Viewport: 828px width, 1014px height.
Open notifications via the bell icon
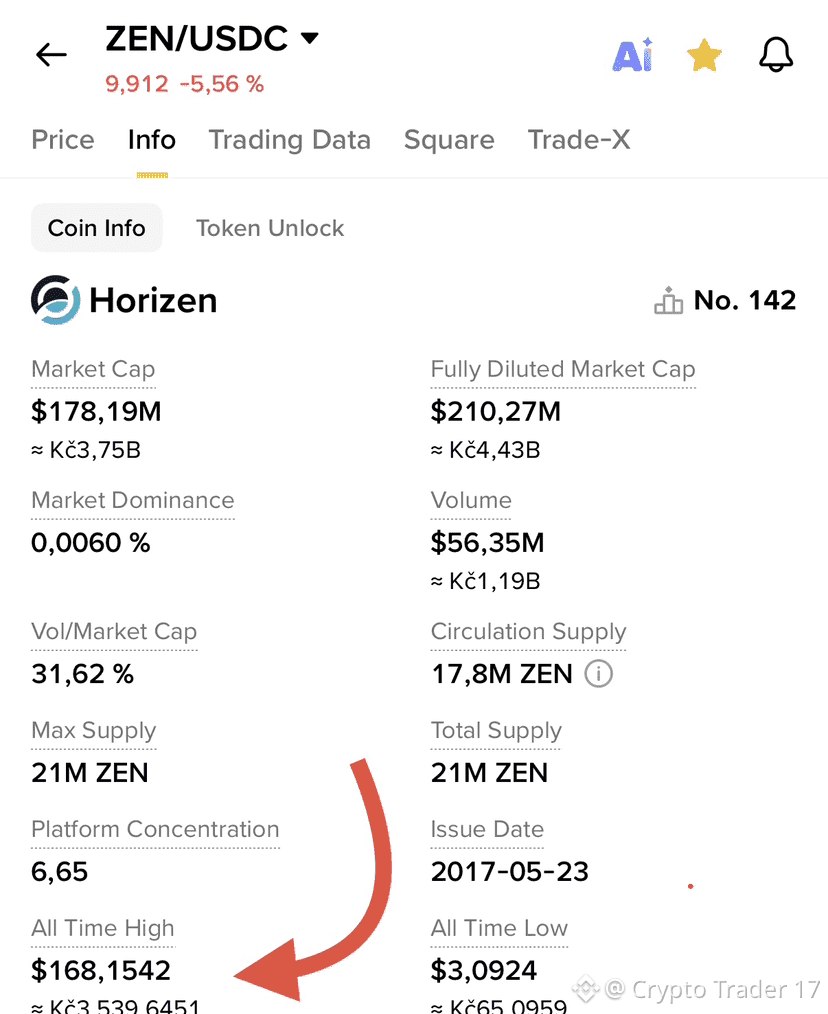(776, 55)
